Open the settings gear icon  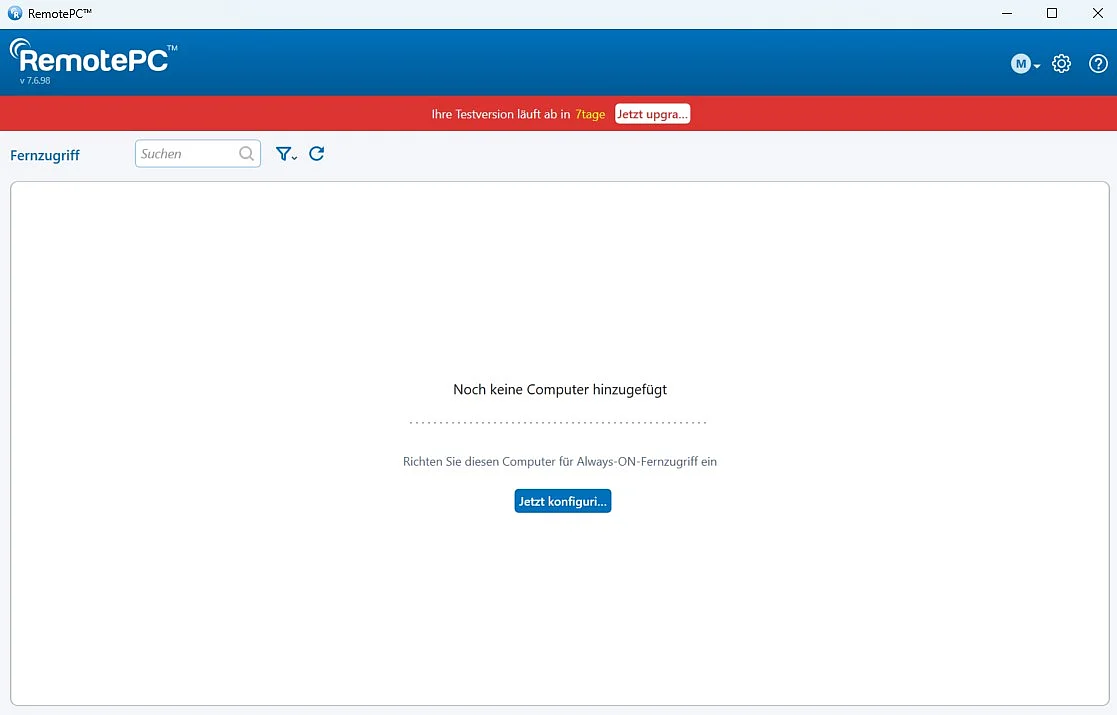pyautogui.click(x=1061, y=63)
